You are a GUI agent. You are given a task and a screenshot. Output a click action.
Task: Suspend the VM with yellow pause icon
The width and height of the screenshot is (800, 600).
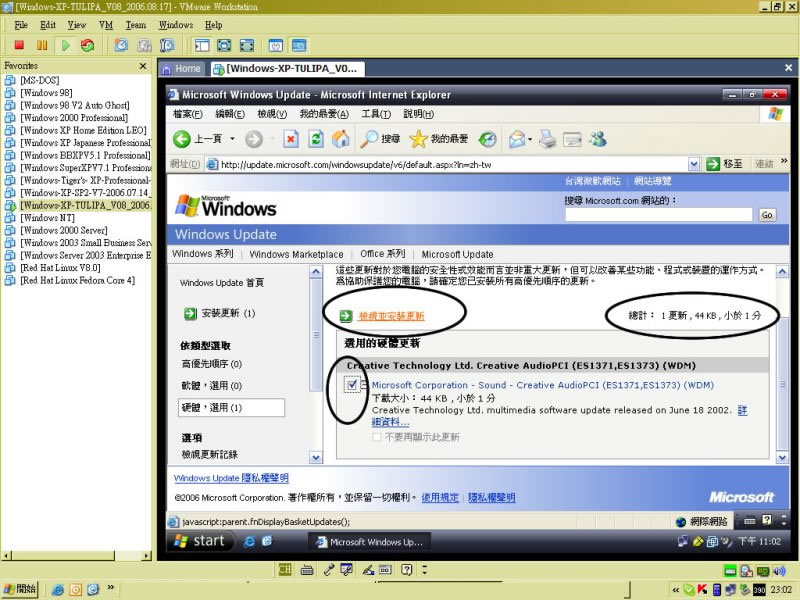click(x=42, y=45)
